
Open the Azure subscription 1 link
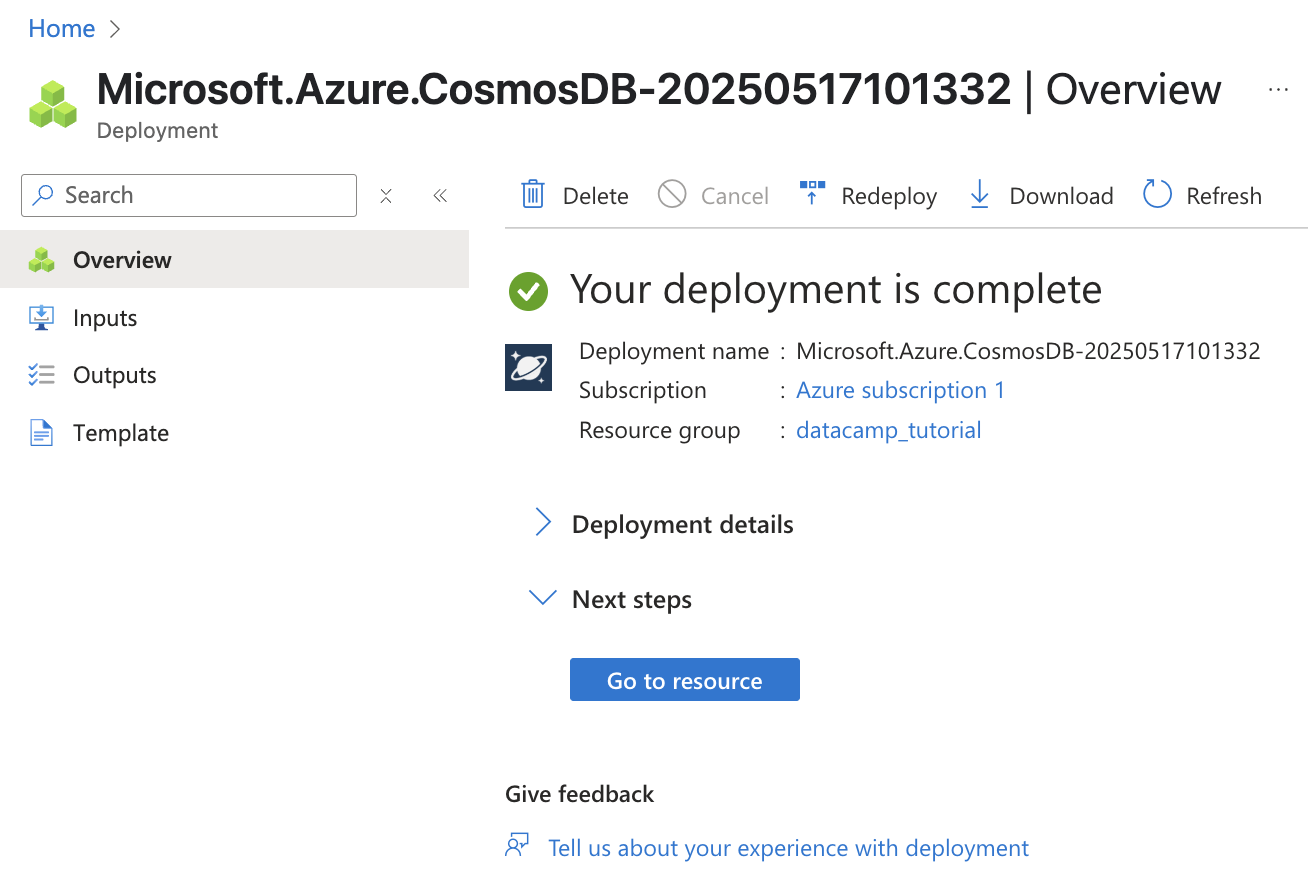[900, 390]
